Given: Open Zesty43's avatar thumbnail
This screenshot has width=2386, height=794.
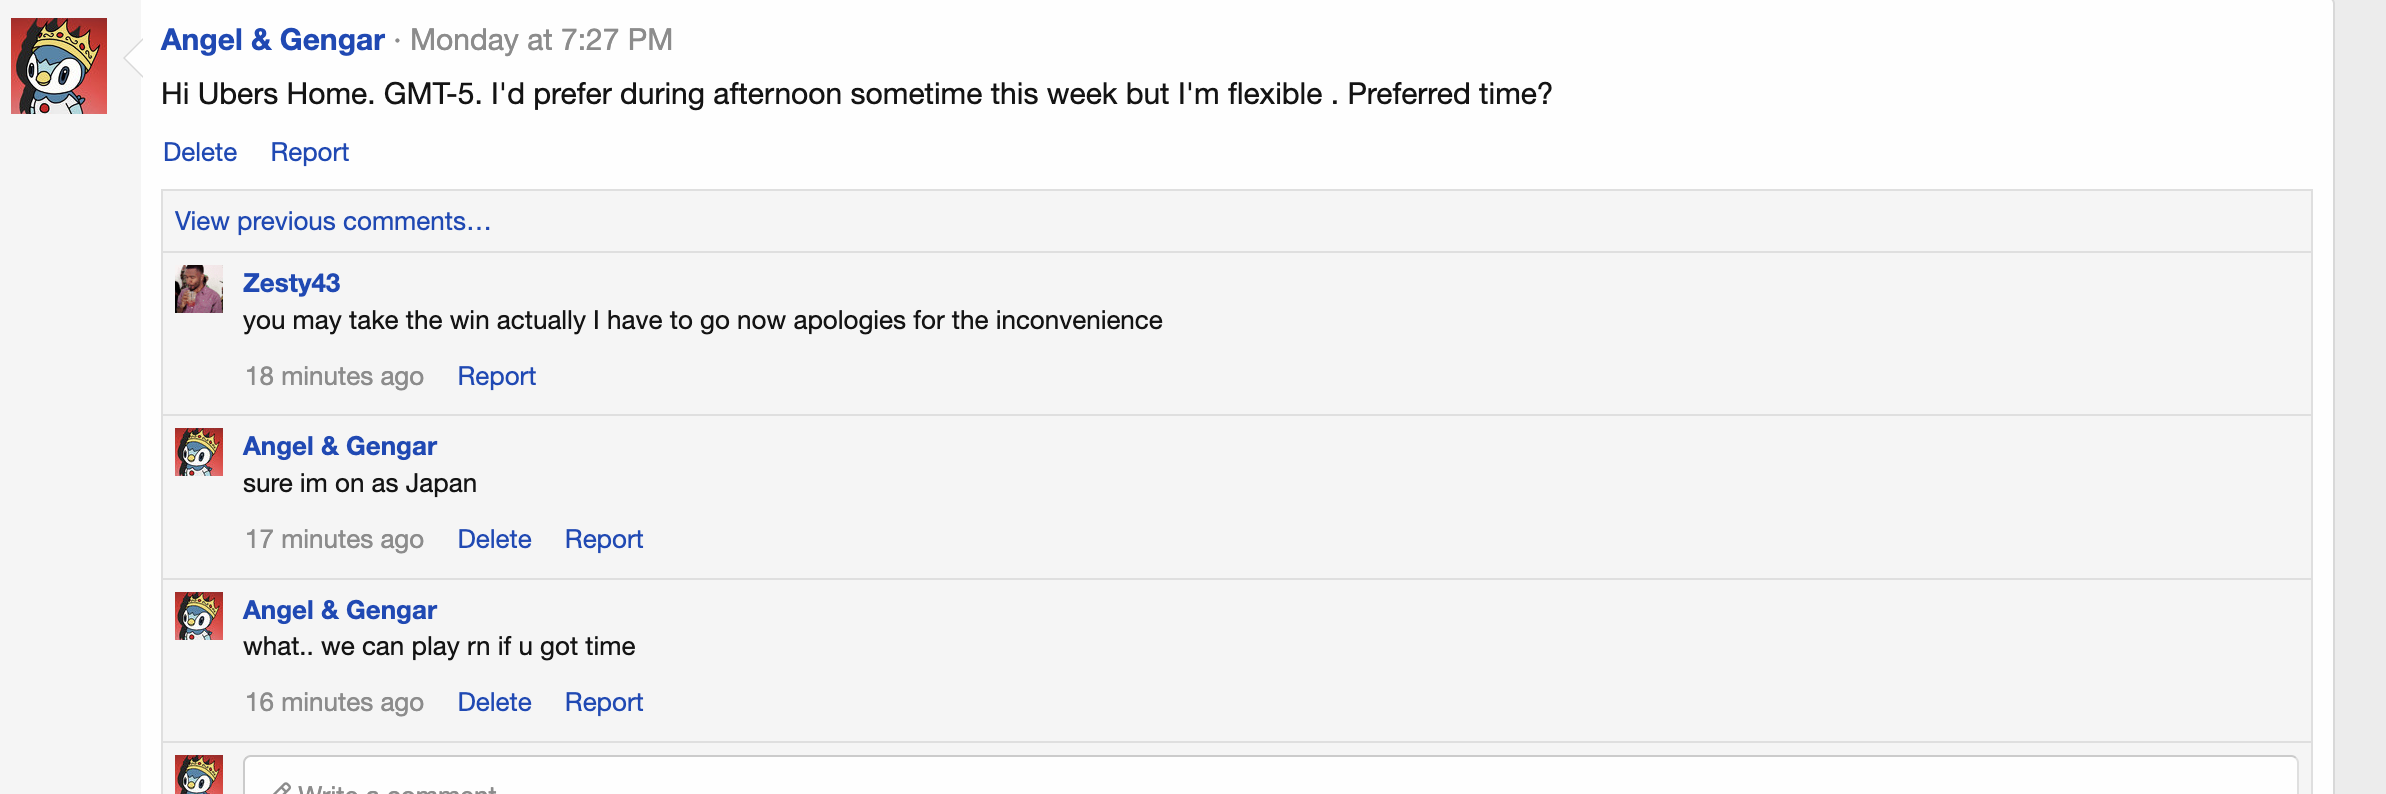Looking at the screenshot, I should coord(199,289).
